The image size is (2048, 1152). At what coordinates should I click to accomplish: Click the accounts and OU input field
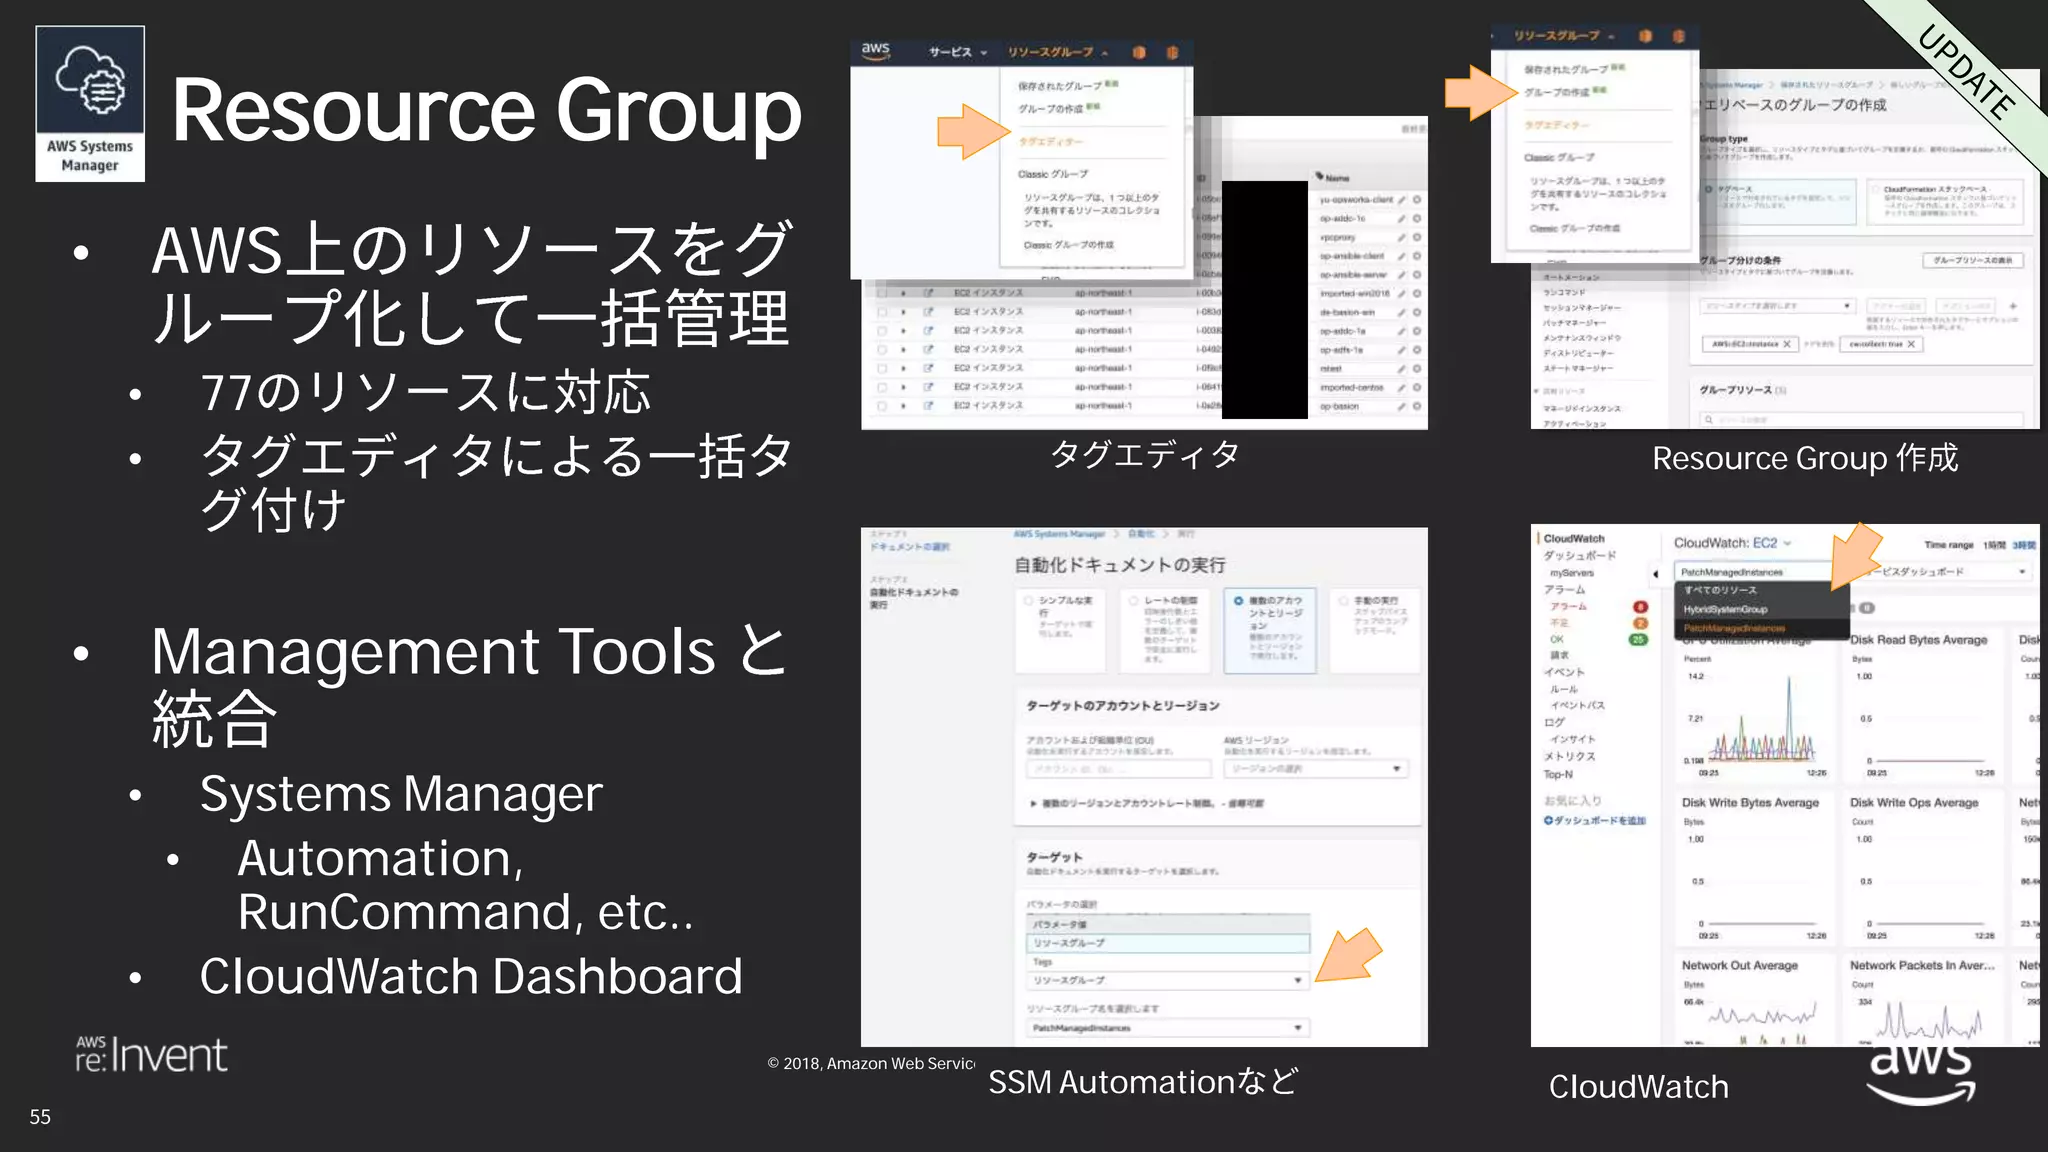click(1118, 769)
